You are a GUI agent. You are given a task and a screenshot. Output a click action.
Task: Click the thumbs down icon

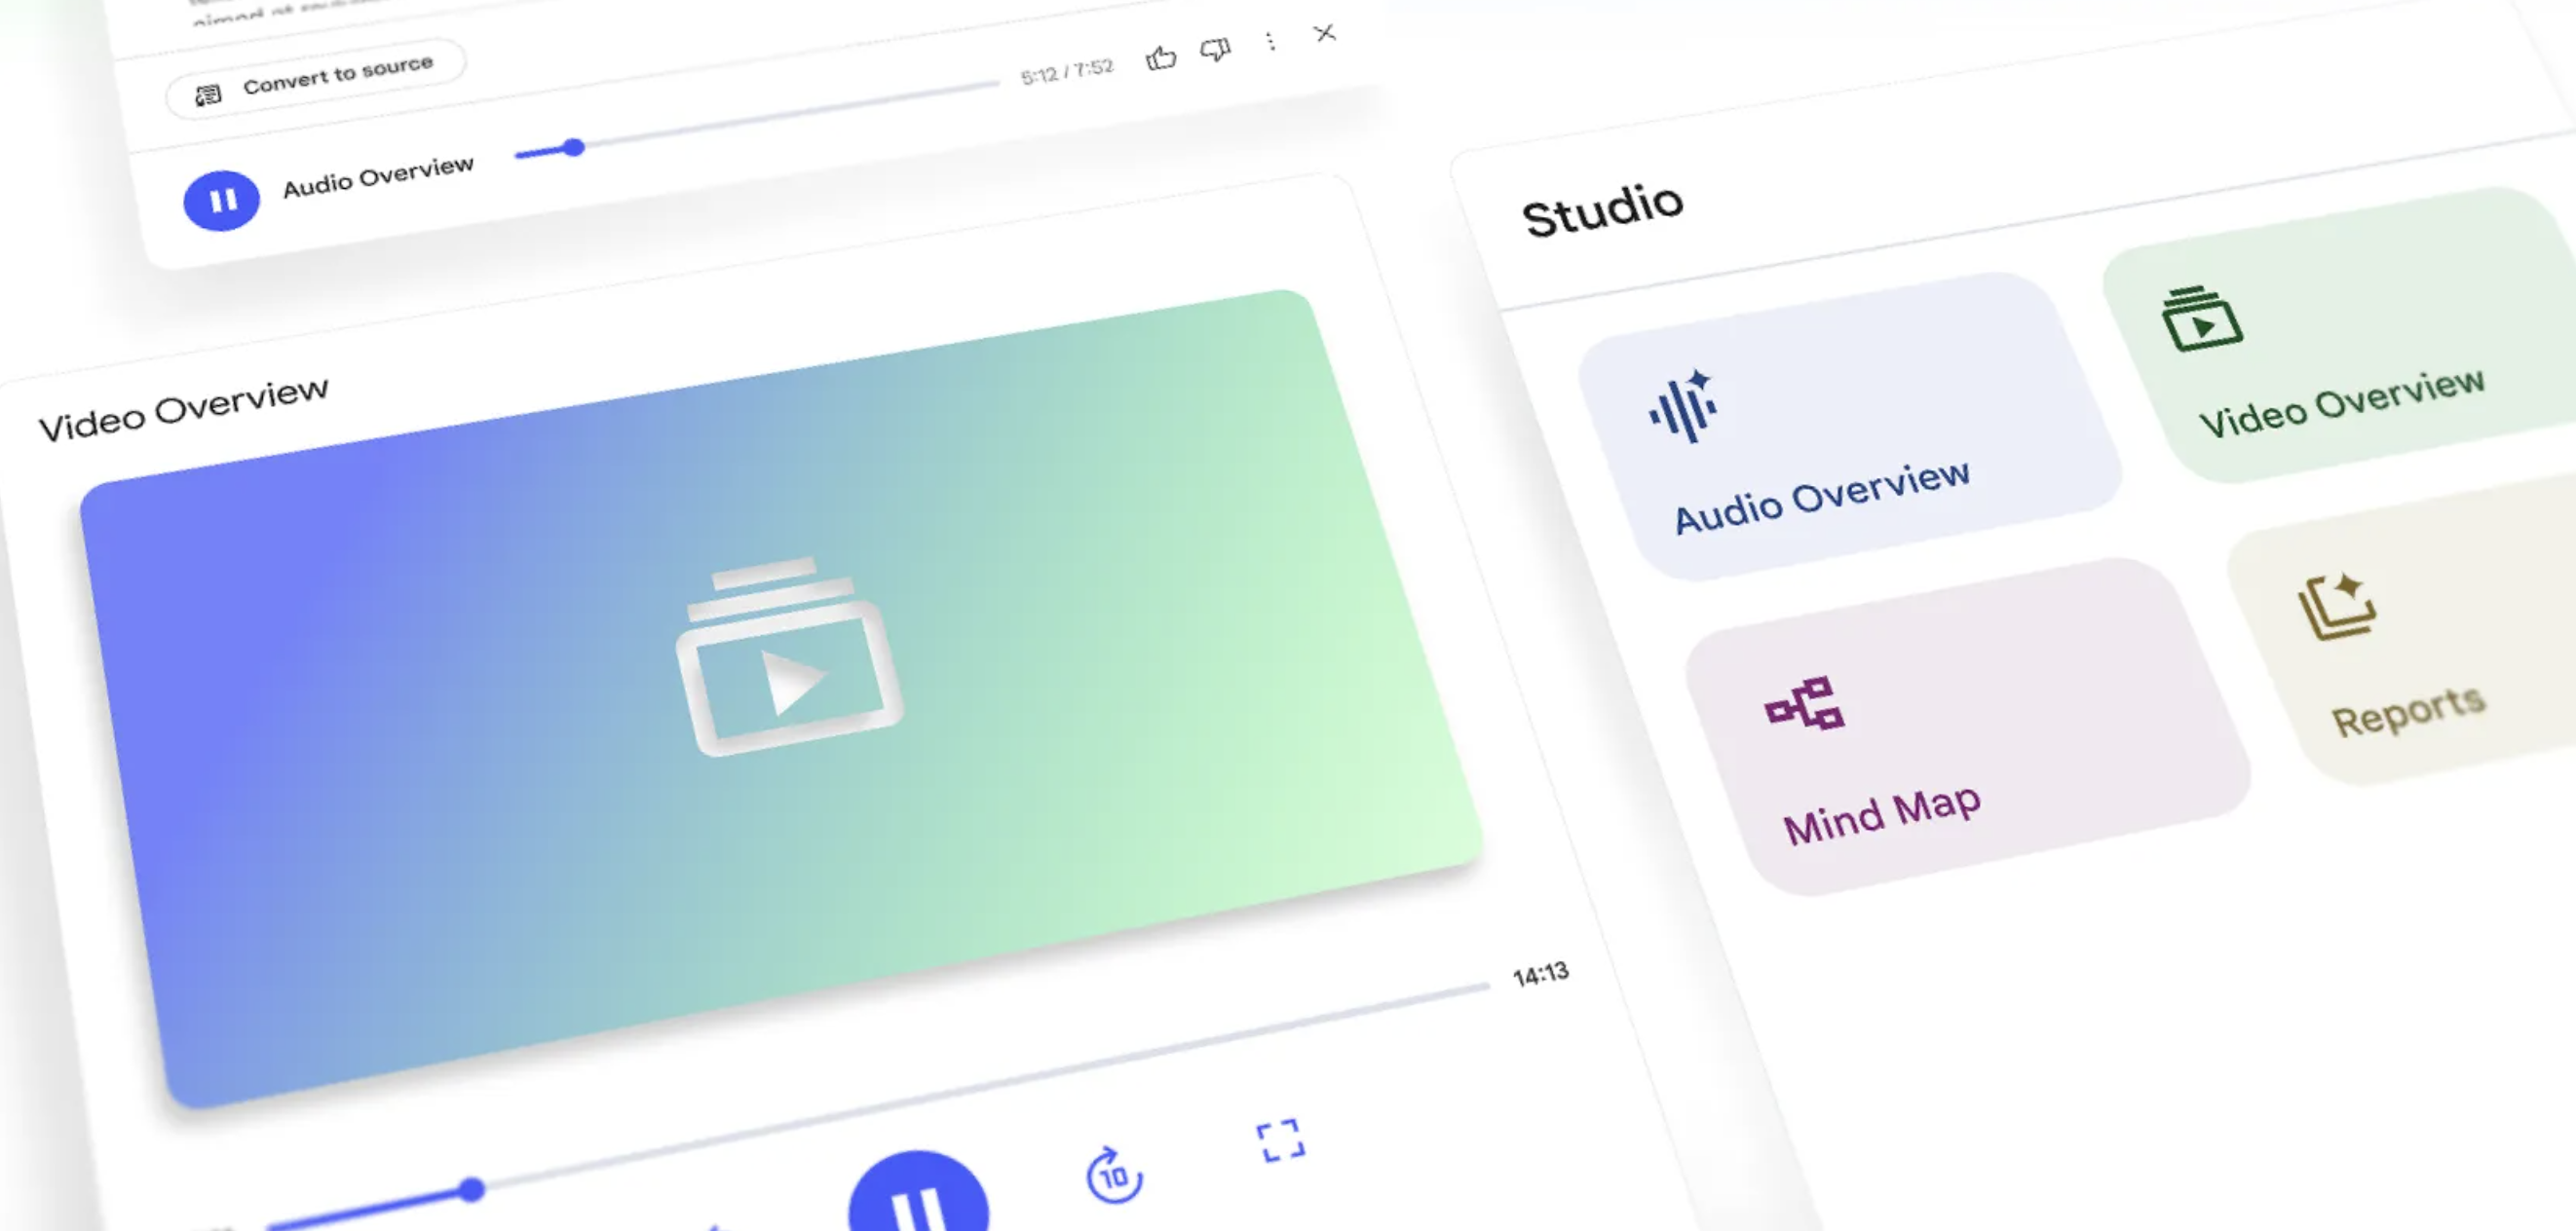[1215, 49]
